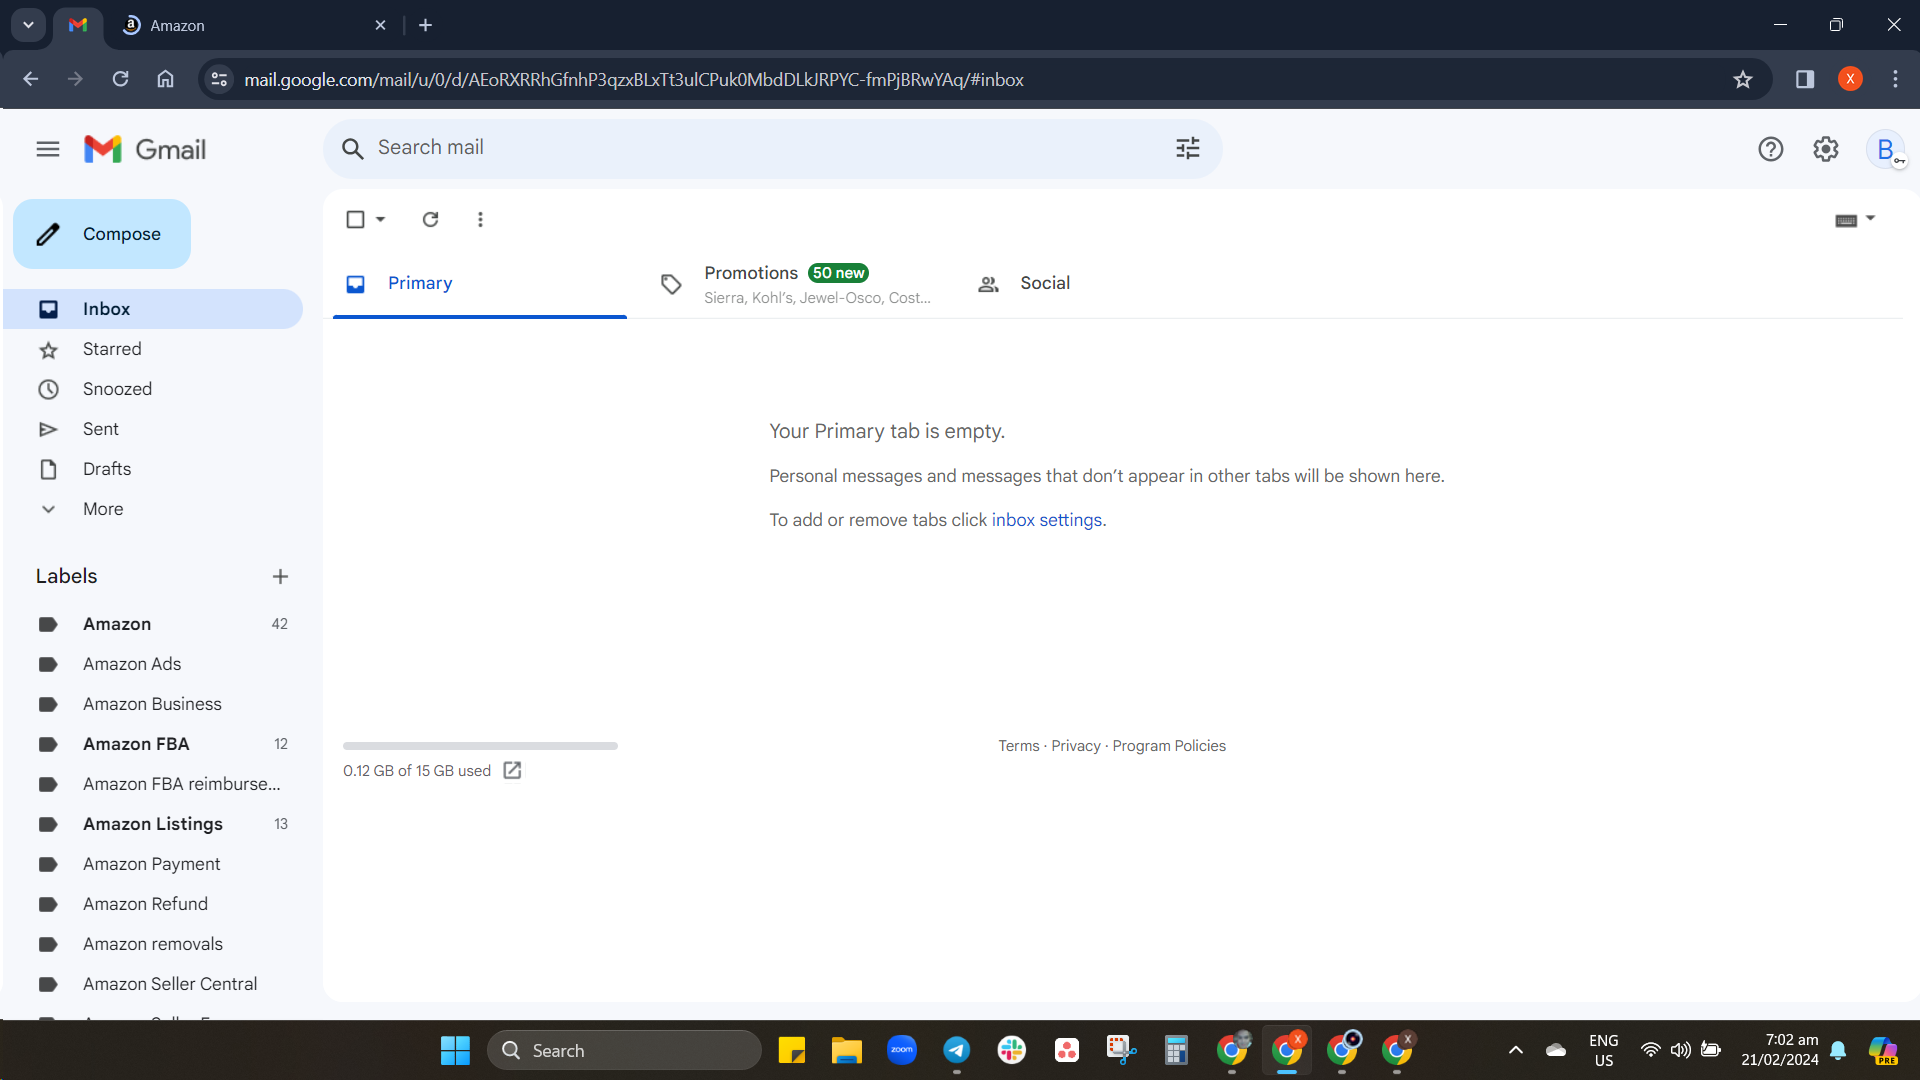Open the More options three-dot menu above the inbox

[480, 219]
